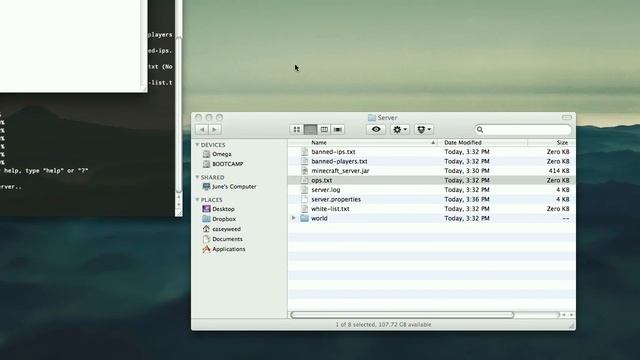640x360 pixels.
Task: Click the toolbar toggle pill button in Server window
Action: coord(567,117)
